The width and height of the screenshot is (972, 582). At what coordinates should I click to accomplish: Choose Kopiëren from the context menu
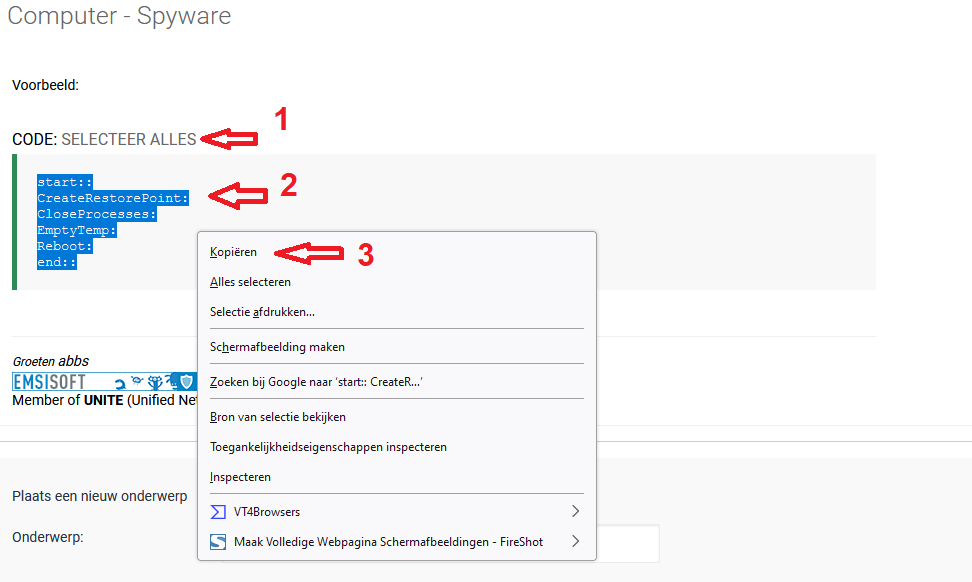[234, 252]
